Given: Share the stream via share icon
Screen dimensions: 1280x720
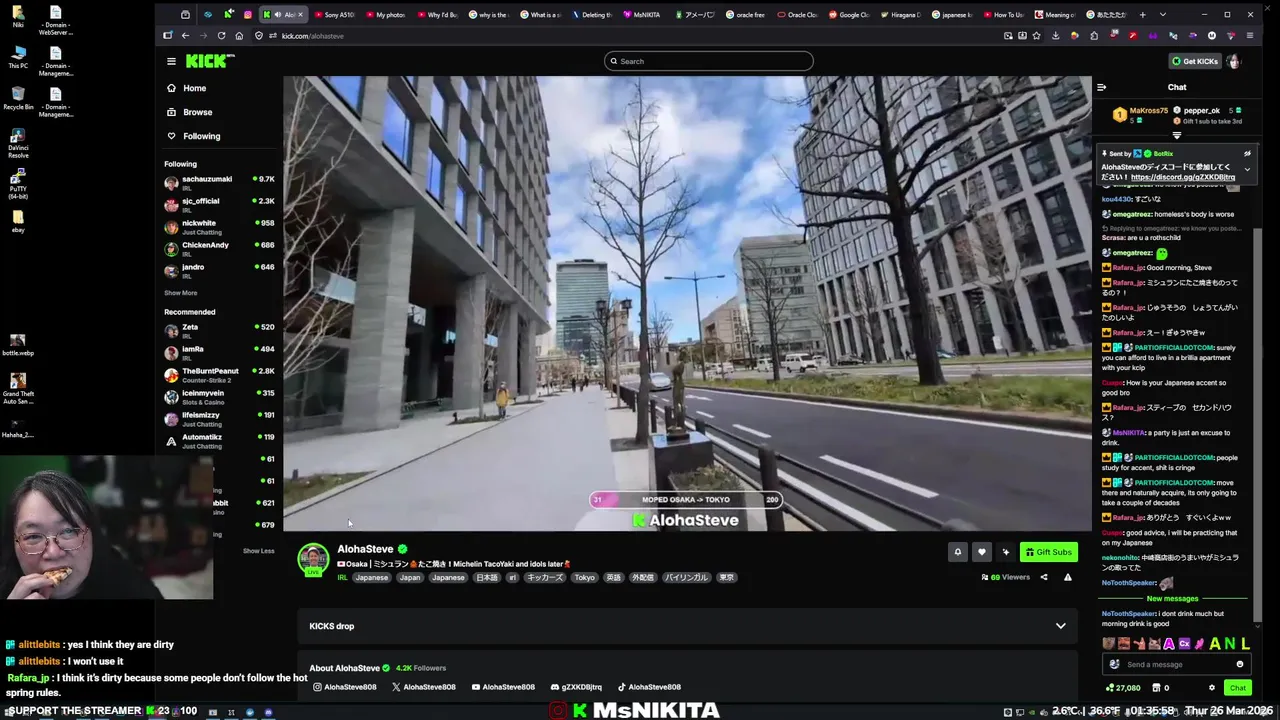Looking at the screenshot, I should click(1043, 577).
